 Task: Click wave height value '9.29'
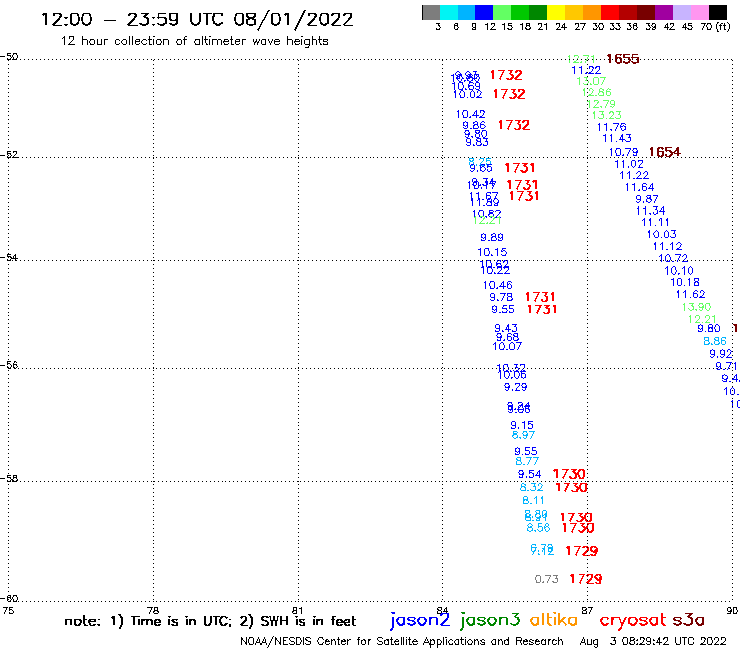pos(515,387)
